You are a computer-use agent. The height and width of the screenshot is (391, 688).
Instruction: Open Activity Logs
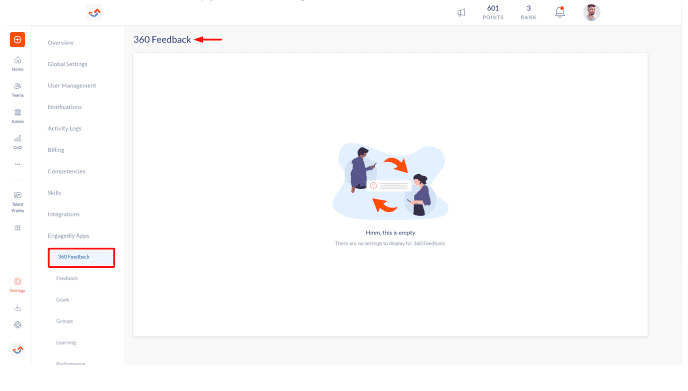[64, 129]
